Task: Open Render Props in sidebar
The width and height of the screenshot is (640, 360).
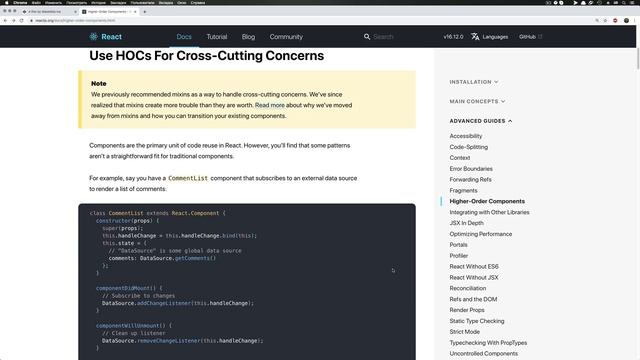Action: 467,310
